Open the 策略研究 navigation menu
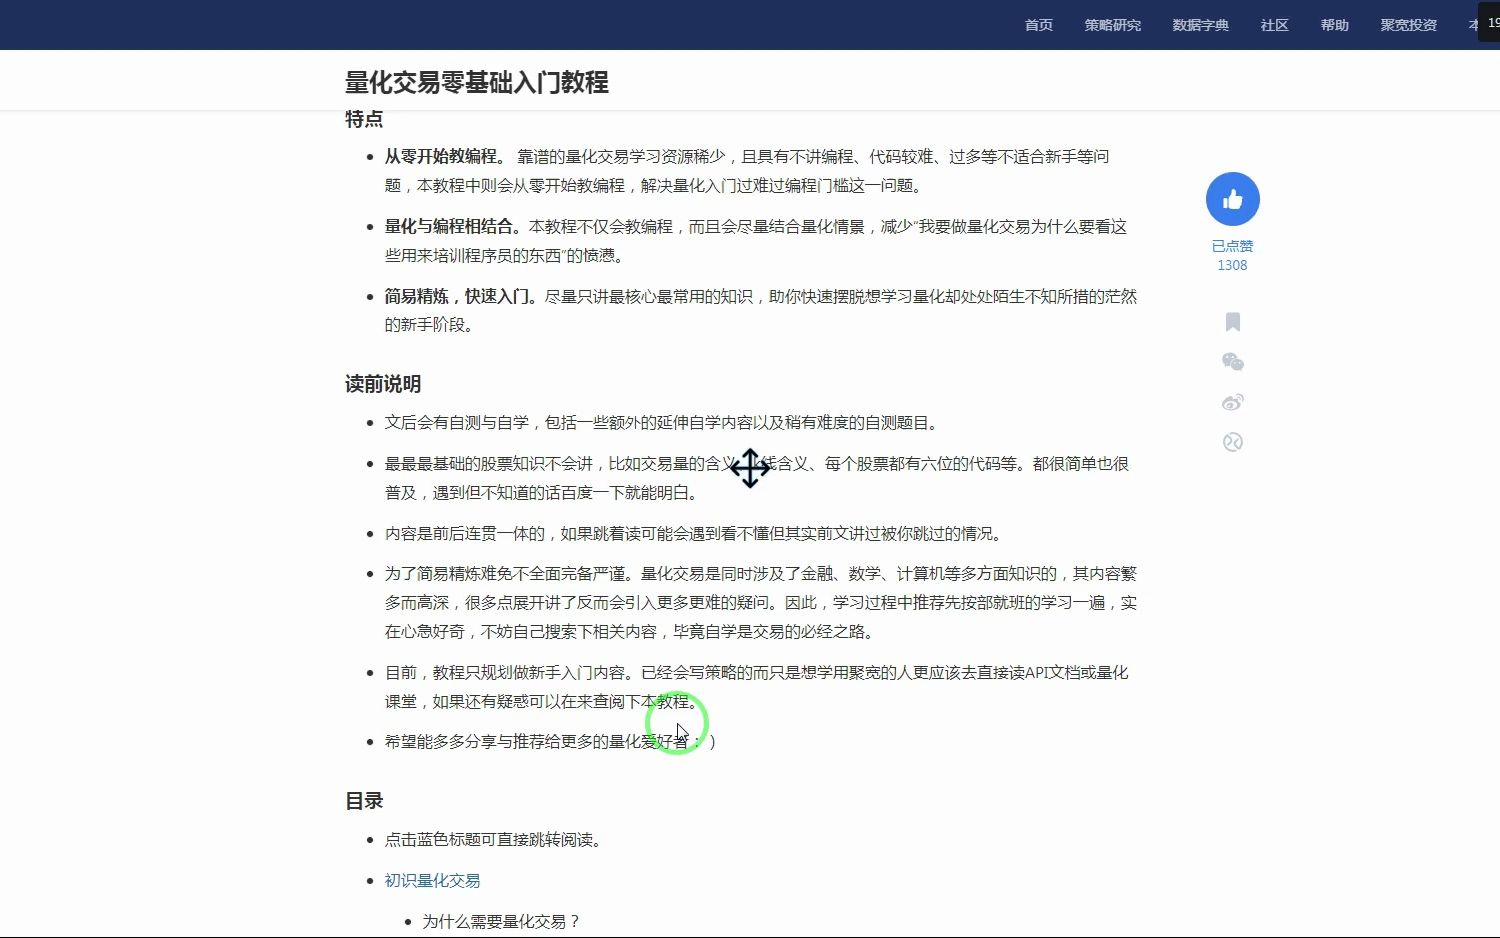The width and height of the screenshot is (1500, 938). point(1113,25)
